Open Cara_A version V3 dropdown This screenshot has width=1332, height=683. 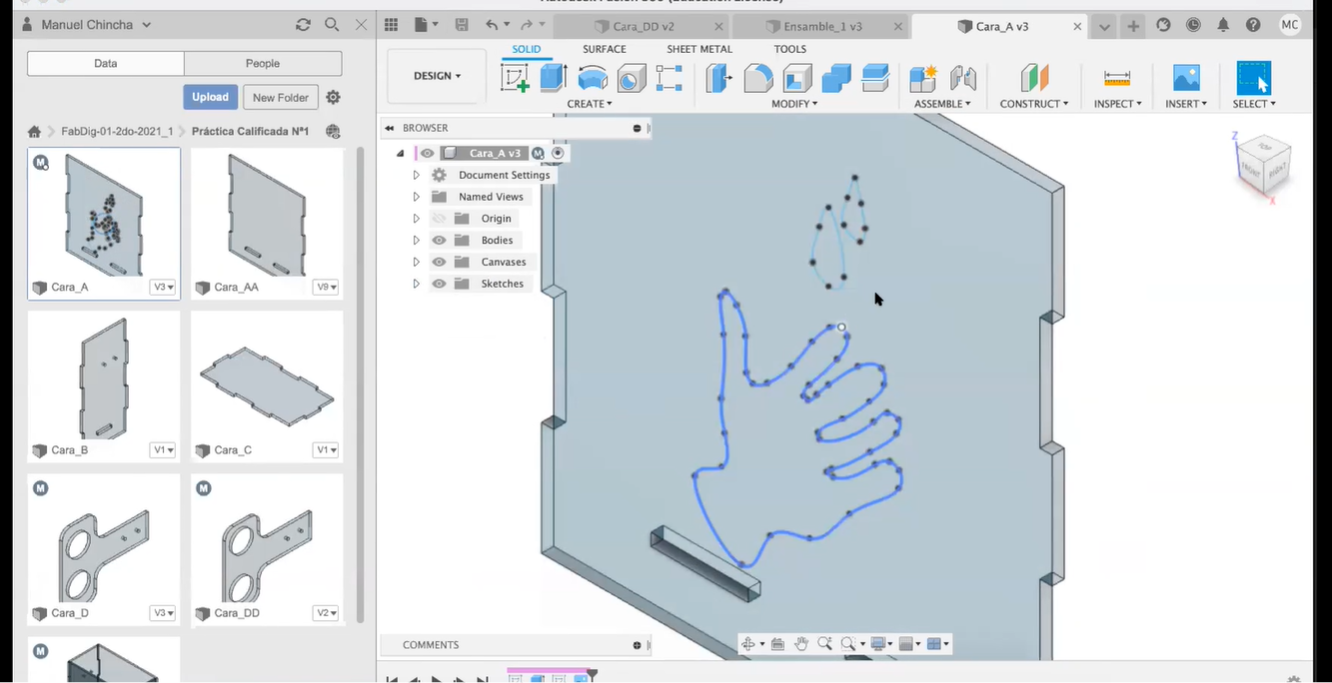[163, 287]
